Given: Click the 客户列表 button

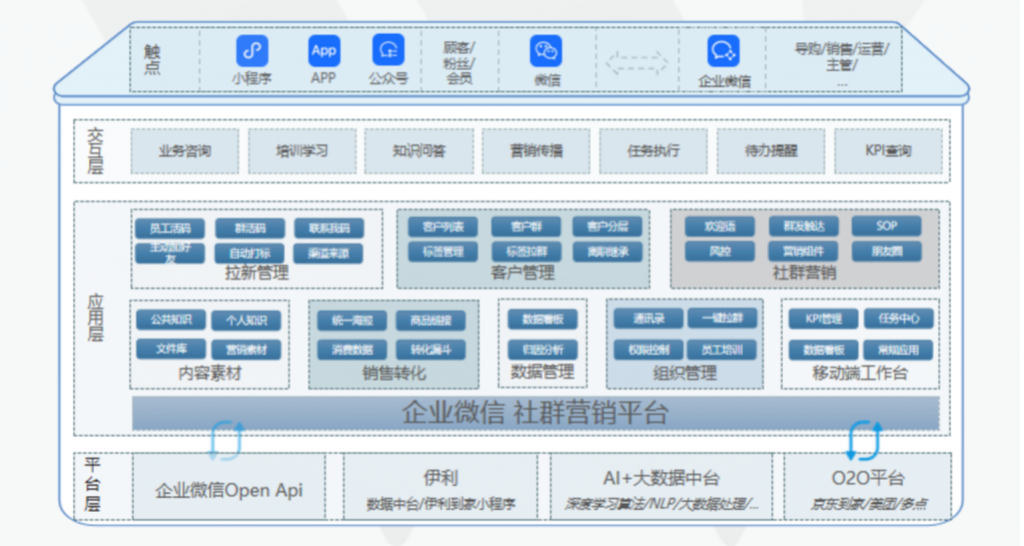Looking at the screenshot, I should point(443,227).
